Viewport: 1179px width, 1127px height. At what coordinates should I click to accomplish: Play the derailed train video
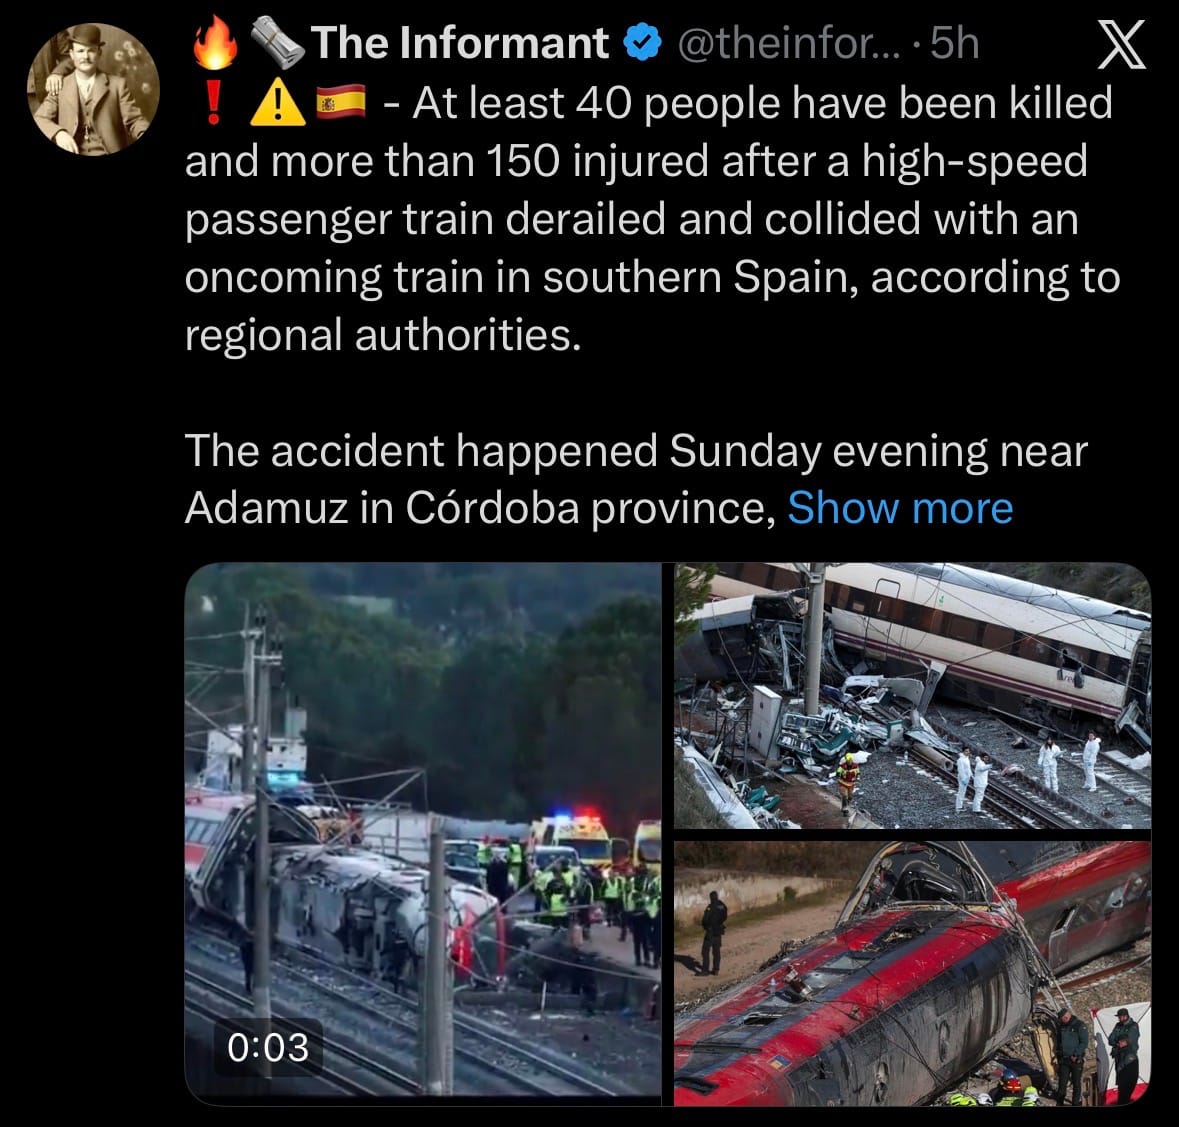coord(423,833)
